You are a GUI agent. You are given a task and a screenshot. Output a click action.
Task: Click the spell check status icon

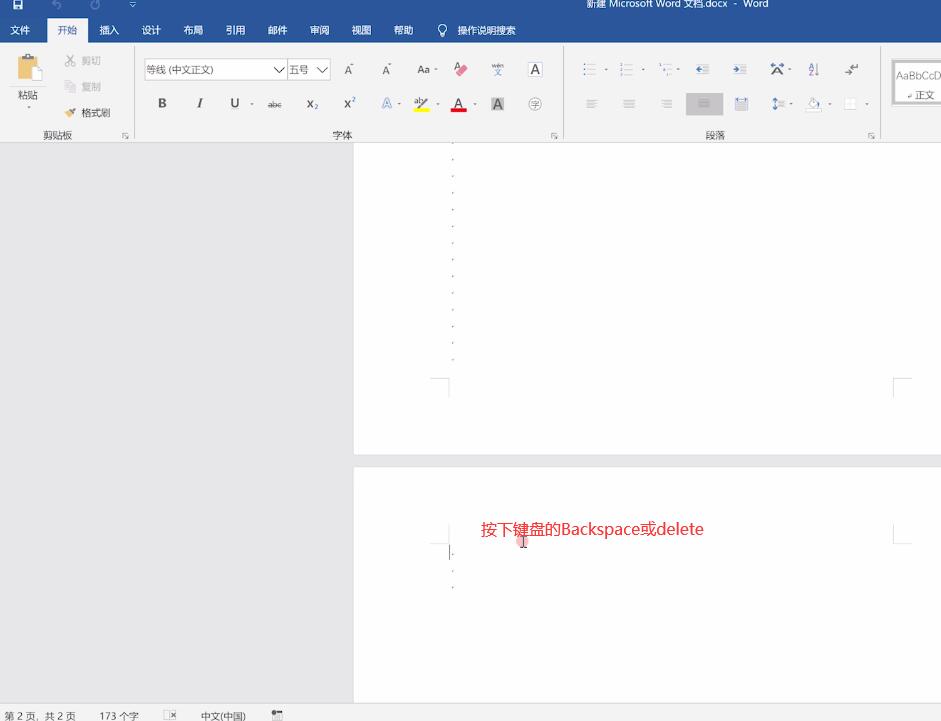[x=170, y=715]
